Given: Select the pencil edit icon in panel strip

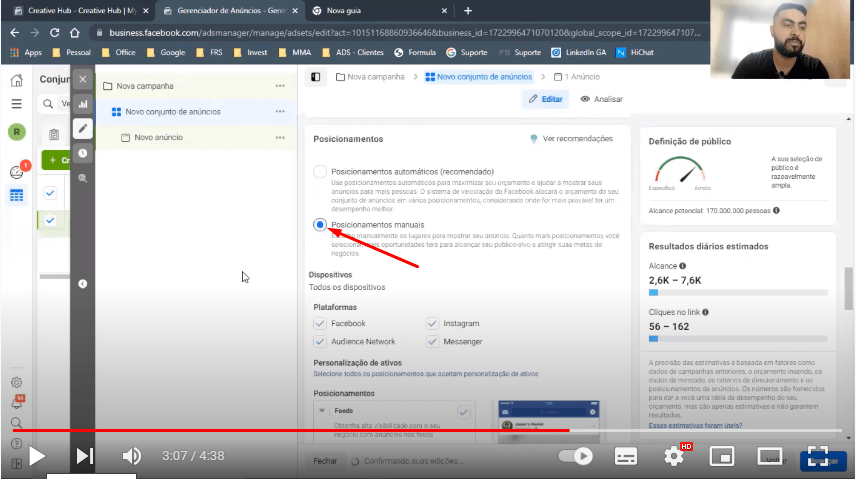Looking at the screenshot, I should (x=82, y=128).
